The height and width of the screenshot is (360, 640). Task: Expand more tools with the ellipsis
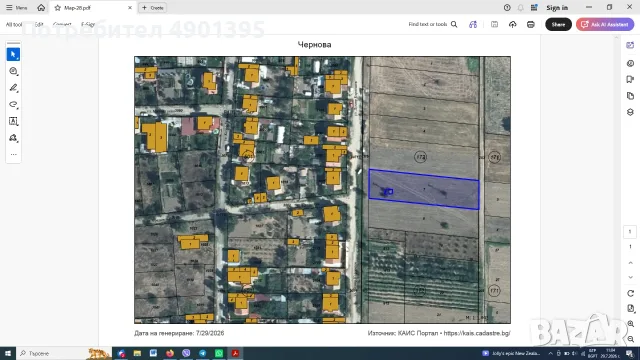point(13,154)
